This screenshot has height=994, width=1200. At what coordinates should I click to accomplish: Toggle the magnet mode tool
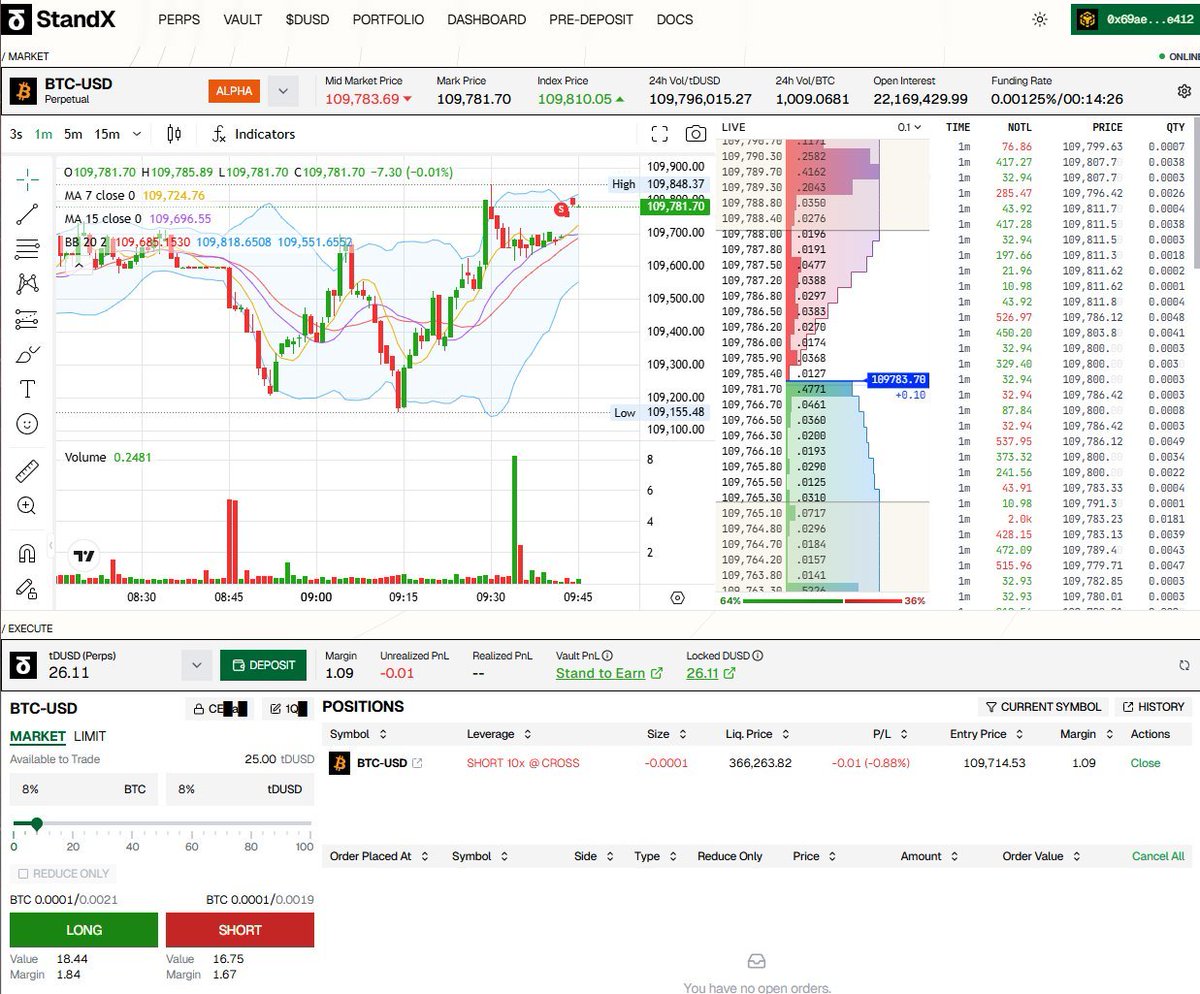pyautogui.click(x=27, y=554)
